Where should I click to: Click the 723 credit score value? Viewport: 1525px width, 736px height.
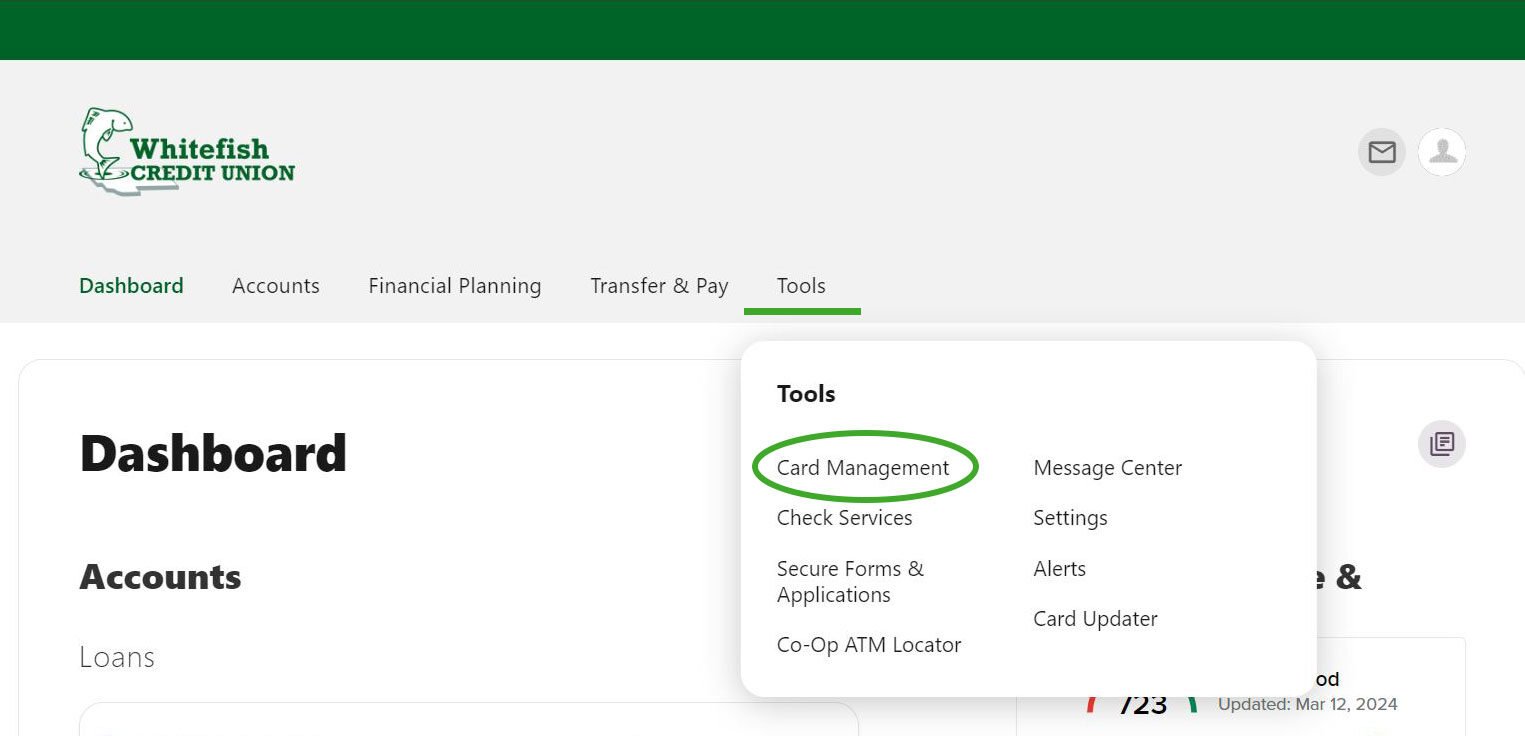click(x=1143, y=705)
